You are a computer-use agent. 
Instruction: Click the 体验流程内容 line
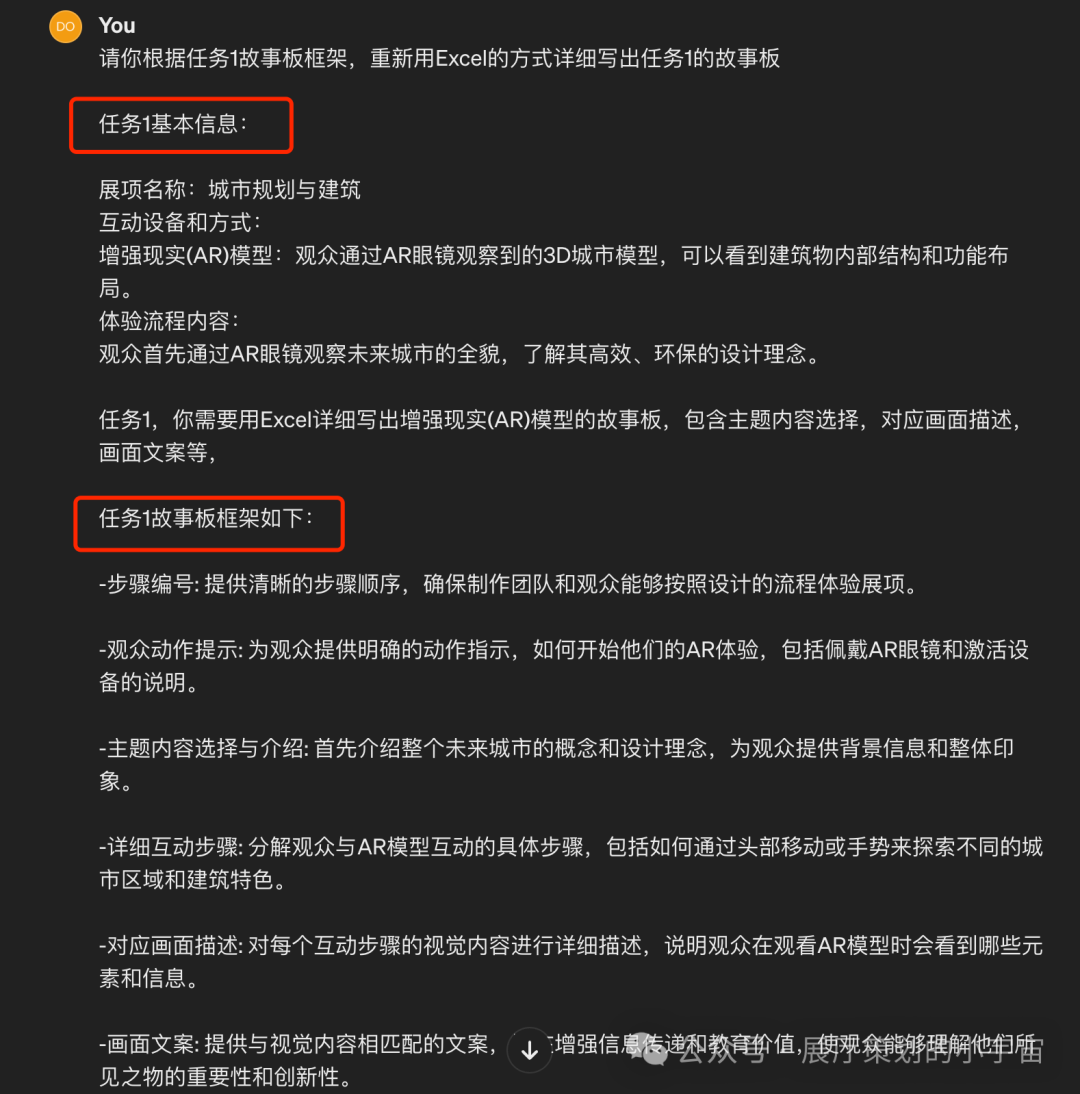point(169,321)
